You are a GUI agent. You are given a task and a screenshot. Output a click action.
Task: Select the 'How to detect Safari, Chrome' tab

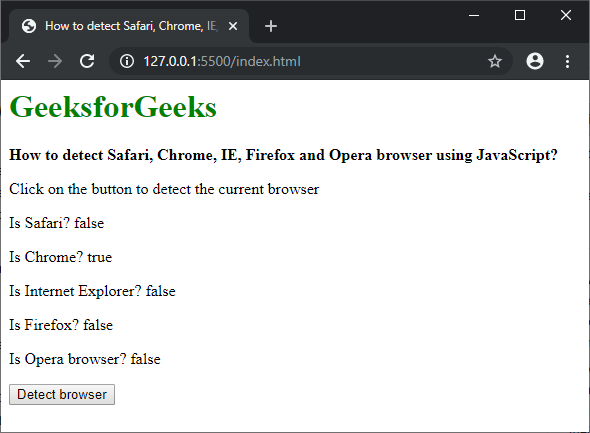click(x=129, y=26)
